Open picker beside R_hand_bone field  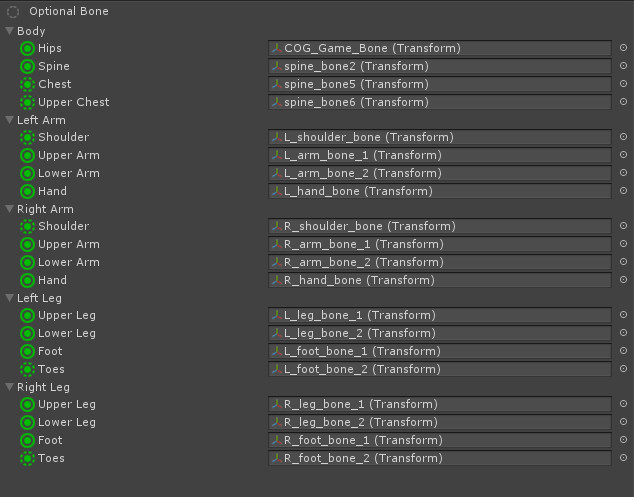[x=623, y=279]
